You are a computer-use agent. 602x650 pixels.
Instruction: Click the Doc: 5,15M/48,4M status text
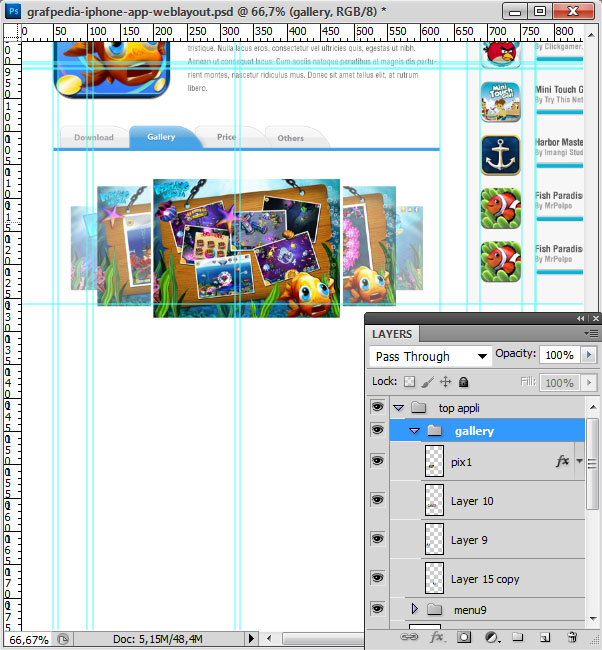coord(158,639)
